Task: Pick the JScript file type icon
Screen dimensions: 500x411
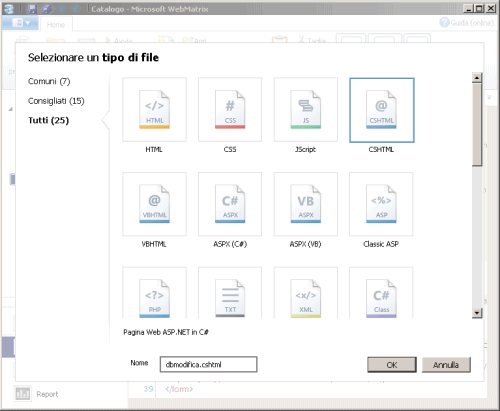Action: [306, 110]
